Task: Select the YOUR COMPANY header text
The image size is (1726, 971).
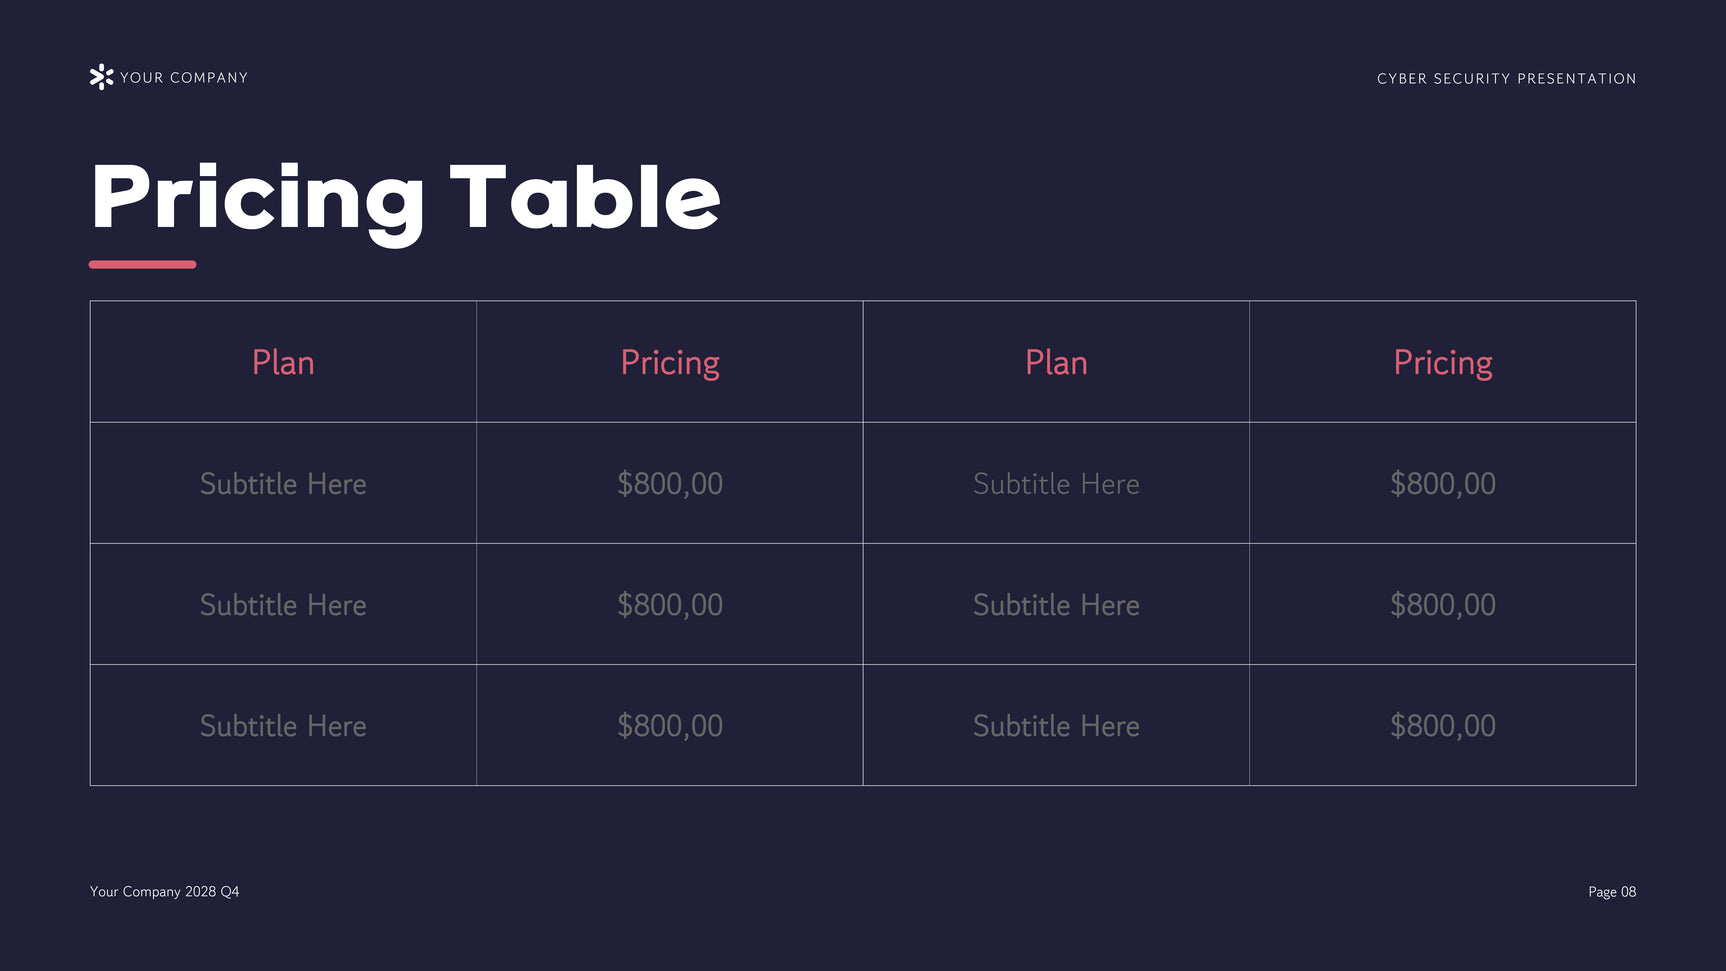Action: (x=183, y=78)
